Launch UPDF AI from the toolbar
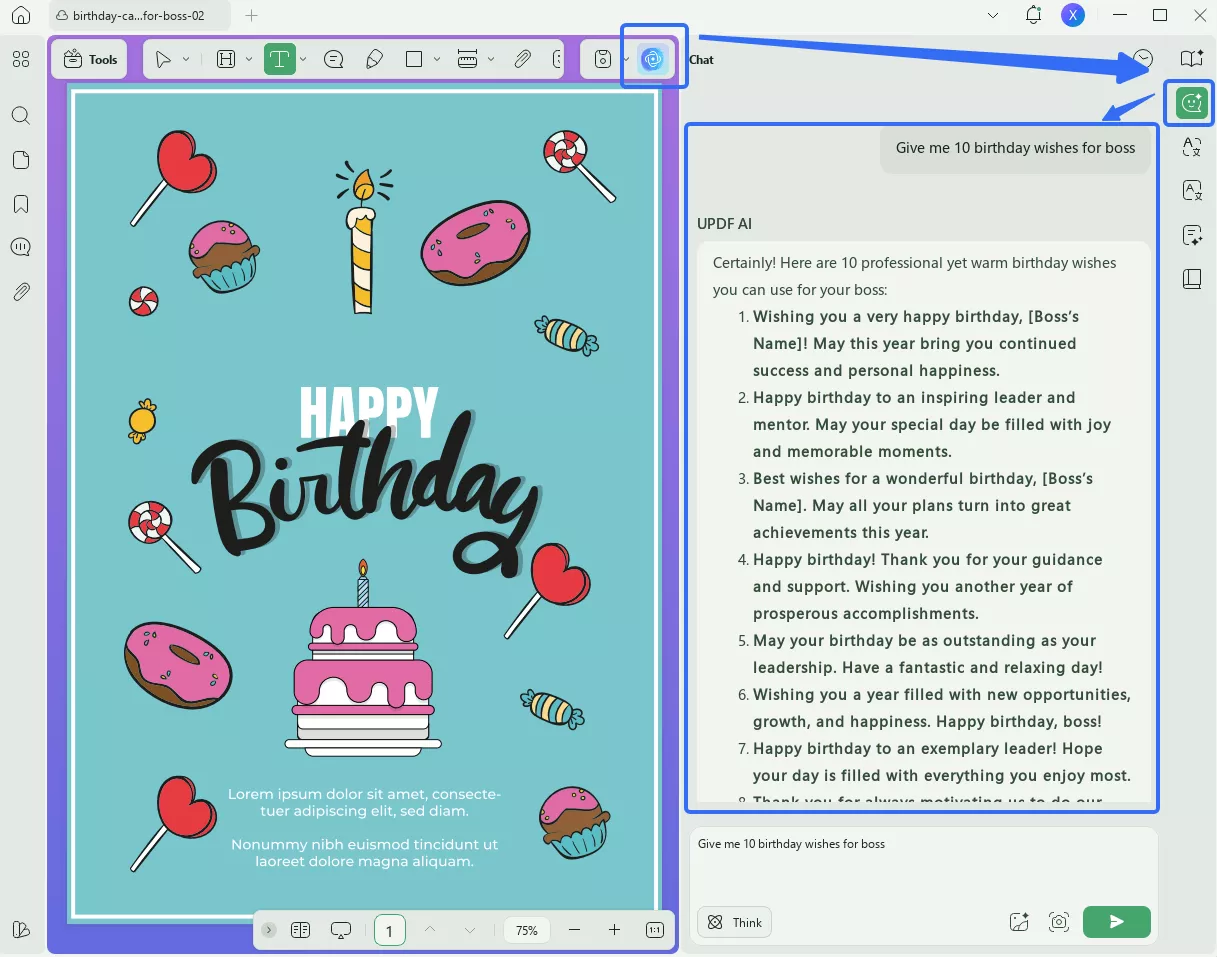Screen dimensions: 1217x957 pos(650,59)
